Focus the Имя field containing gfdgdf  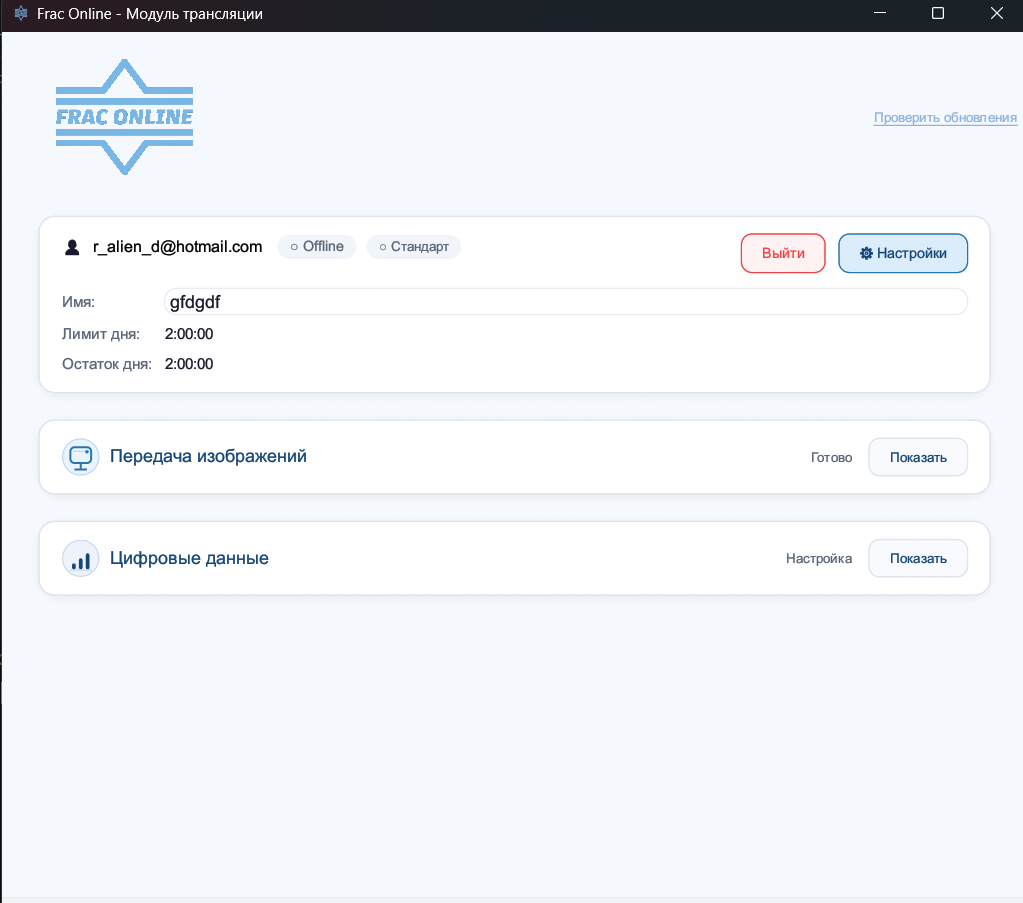pos(565,302)
